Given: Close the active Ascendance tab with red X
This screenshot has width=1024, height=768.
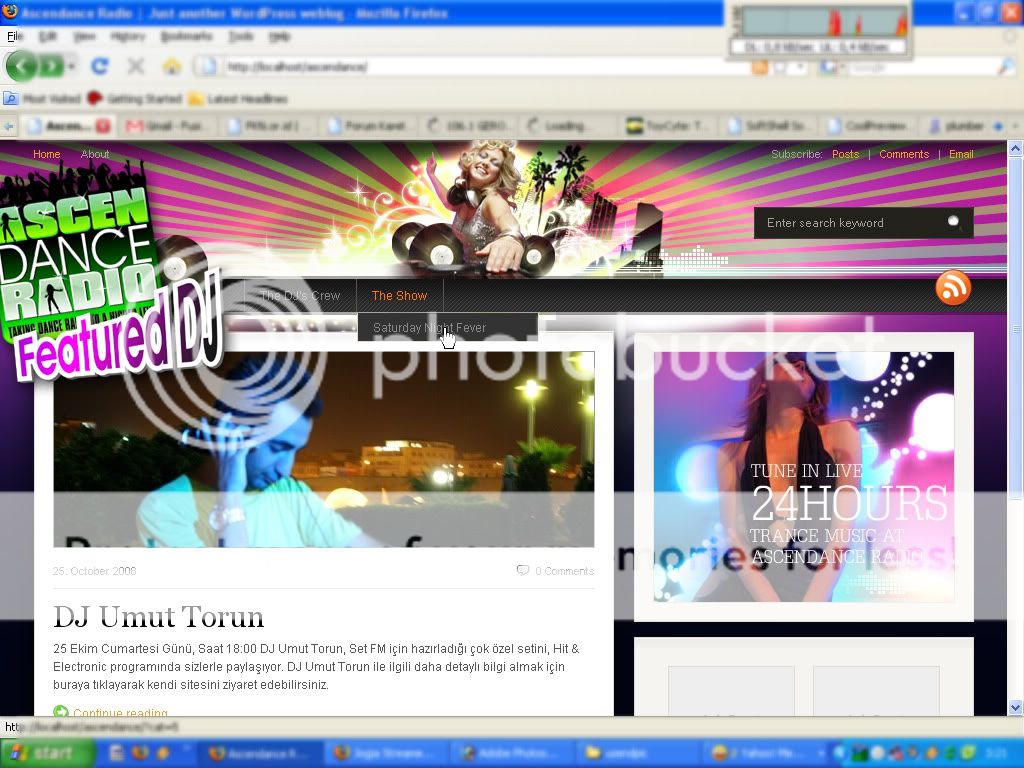Looking at the screenshot, I should pos(103,125).
